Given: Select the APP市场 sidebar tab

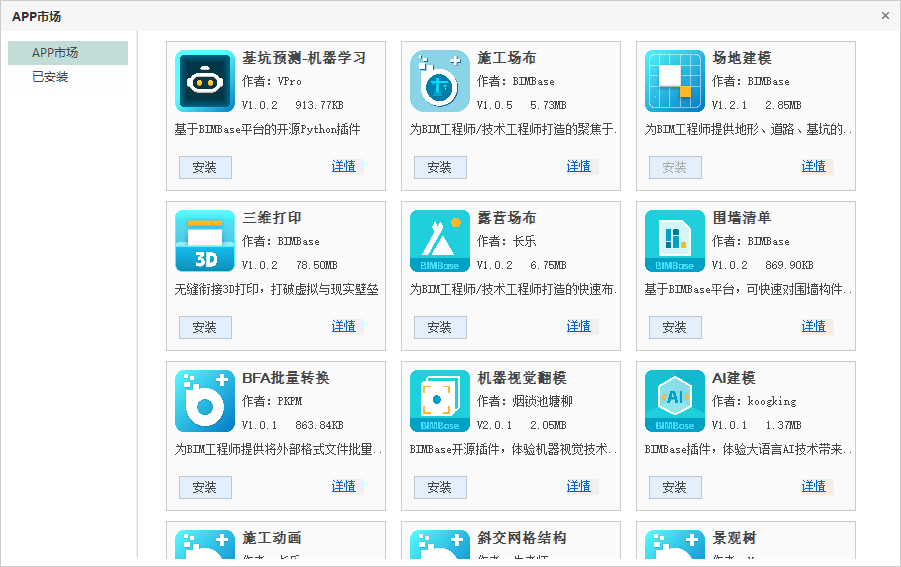Looking at the screenshot, I should pos(68,53).
